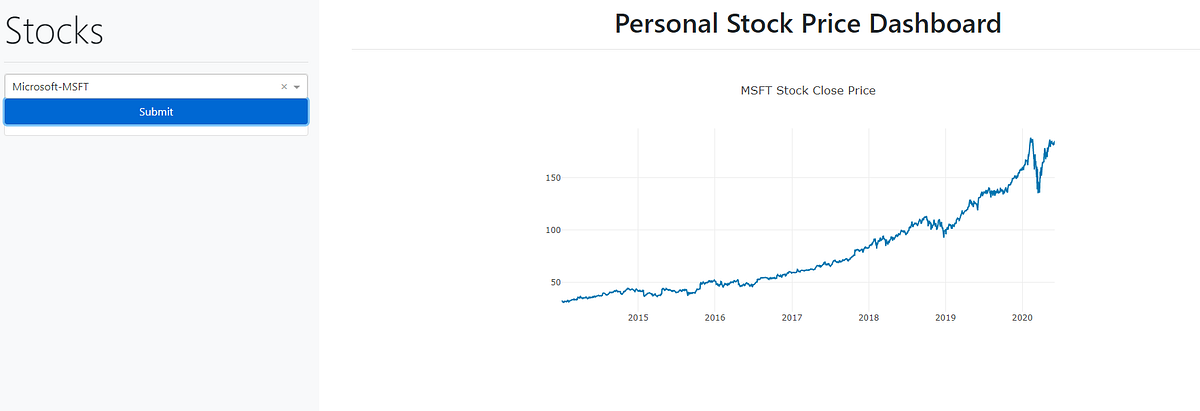1200x411 pixels.
Task: Click the 150 y-axis tick label
Action: 551,178
